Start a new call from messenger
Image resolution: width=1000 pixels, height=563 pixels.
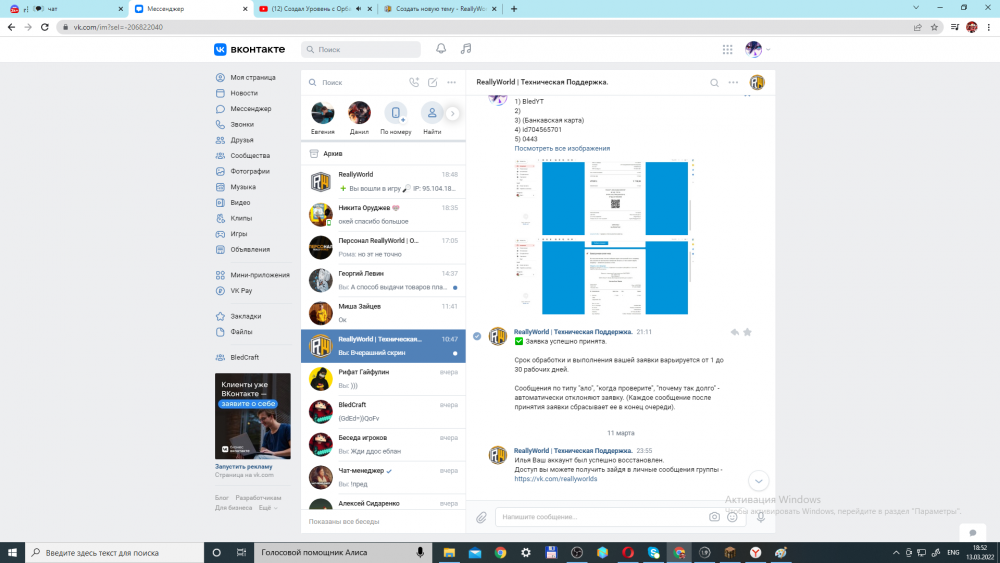414,82
